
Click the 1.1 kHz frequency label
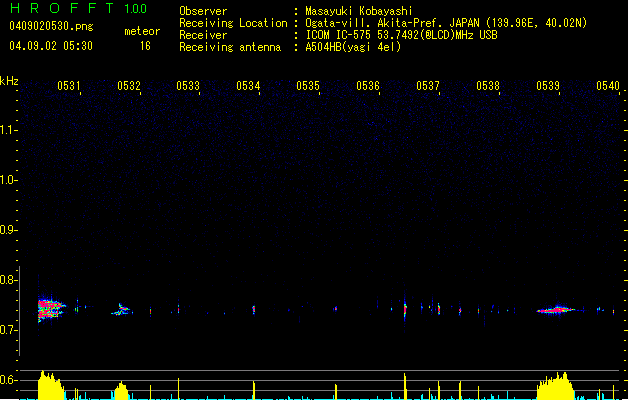click(9, 130)
